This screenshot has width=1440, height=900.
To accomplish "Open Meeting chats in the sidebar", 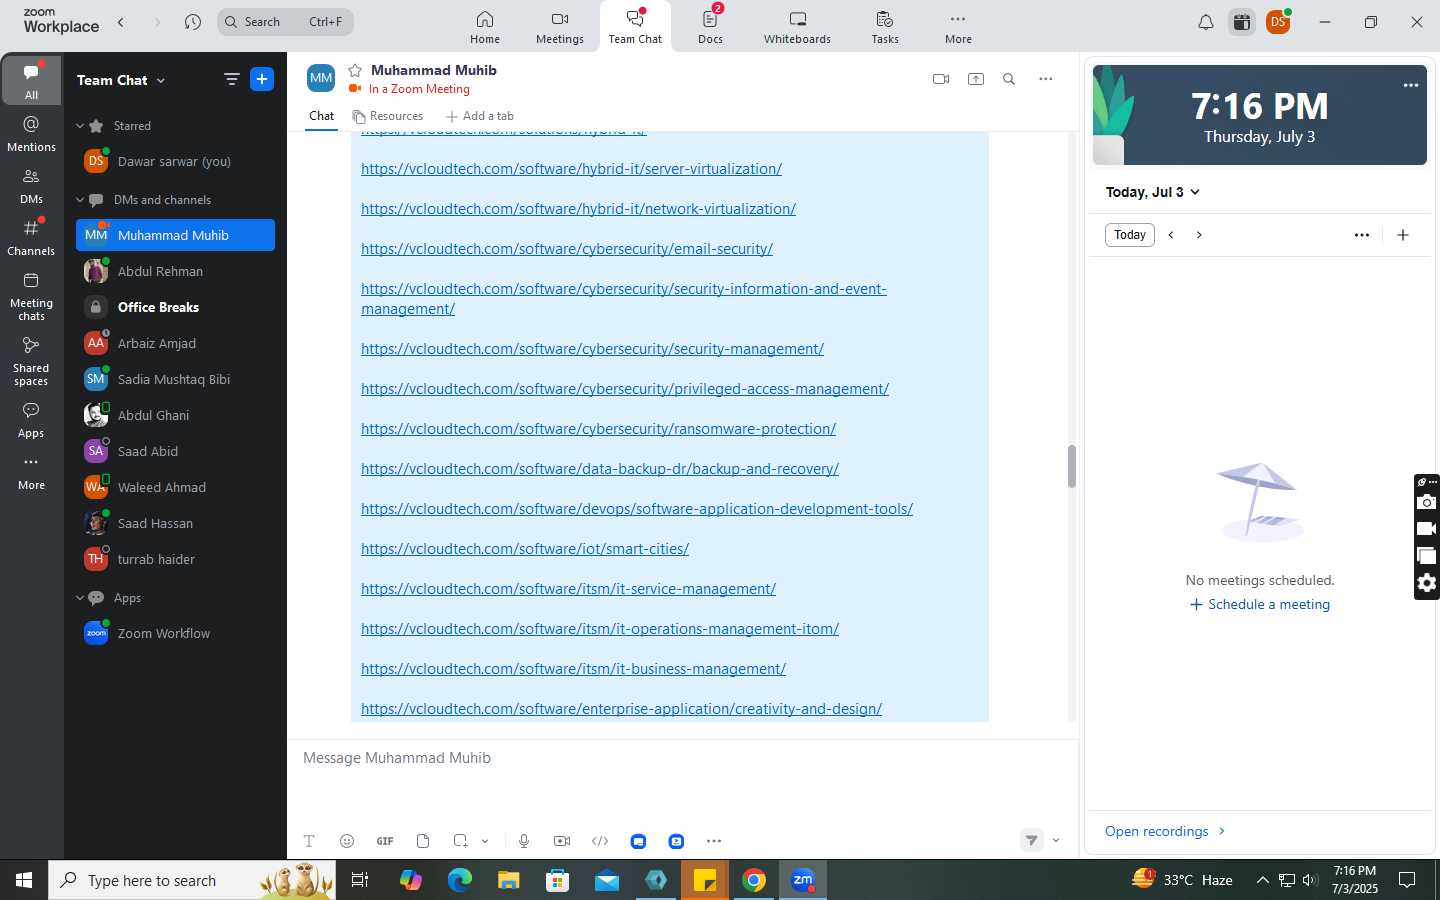I will pos(31,296).
